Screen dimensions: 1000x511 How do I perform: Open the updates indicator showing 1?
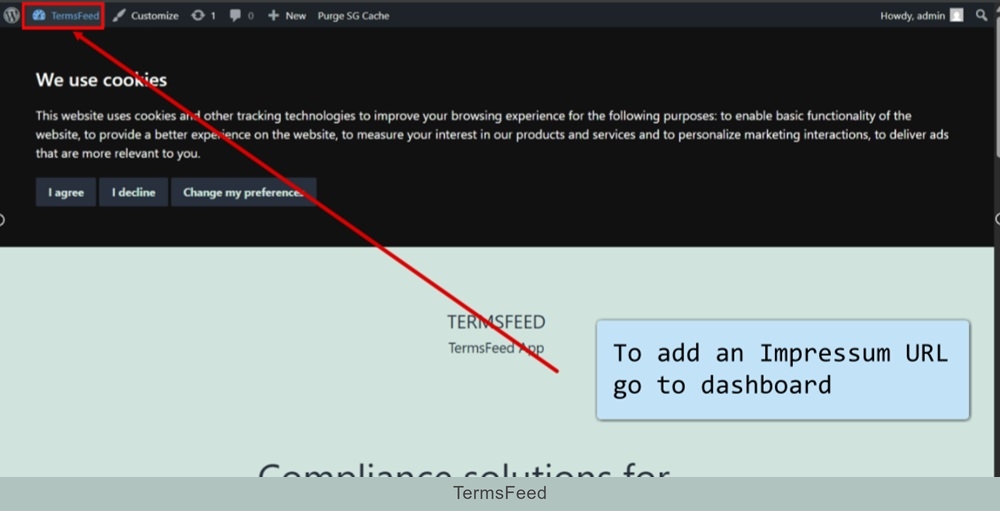203,15
